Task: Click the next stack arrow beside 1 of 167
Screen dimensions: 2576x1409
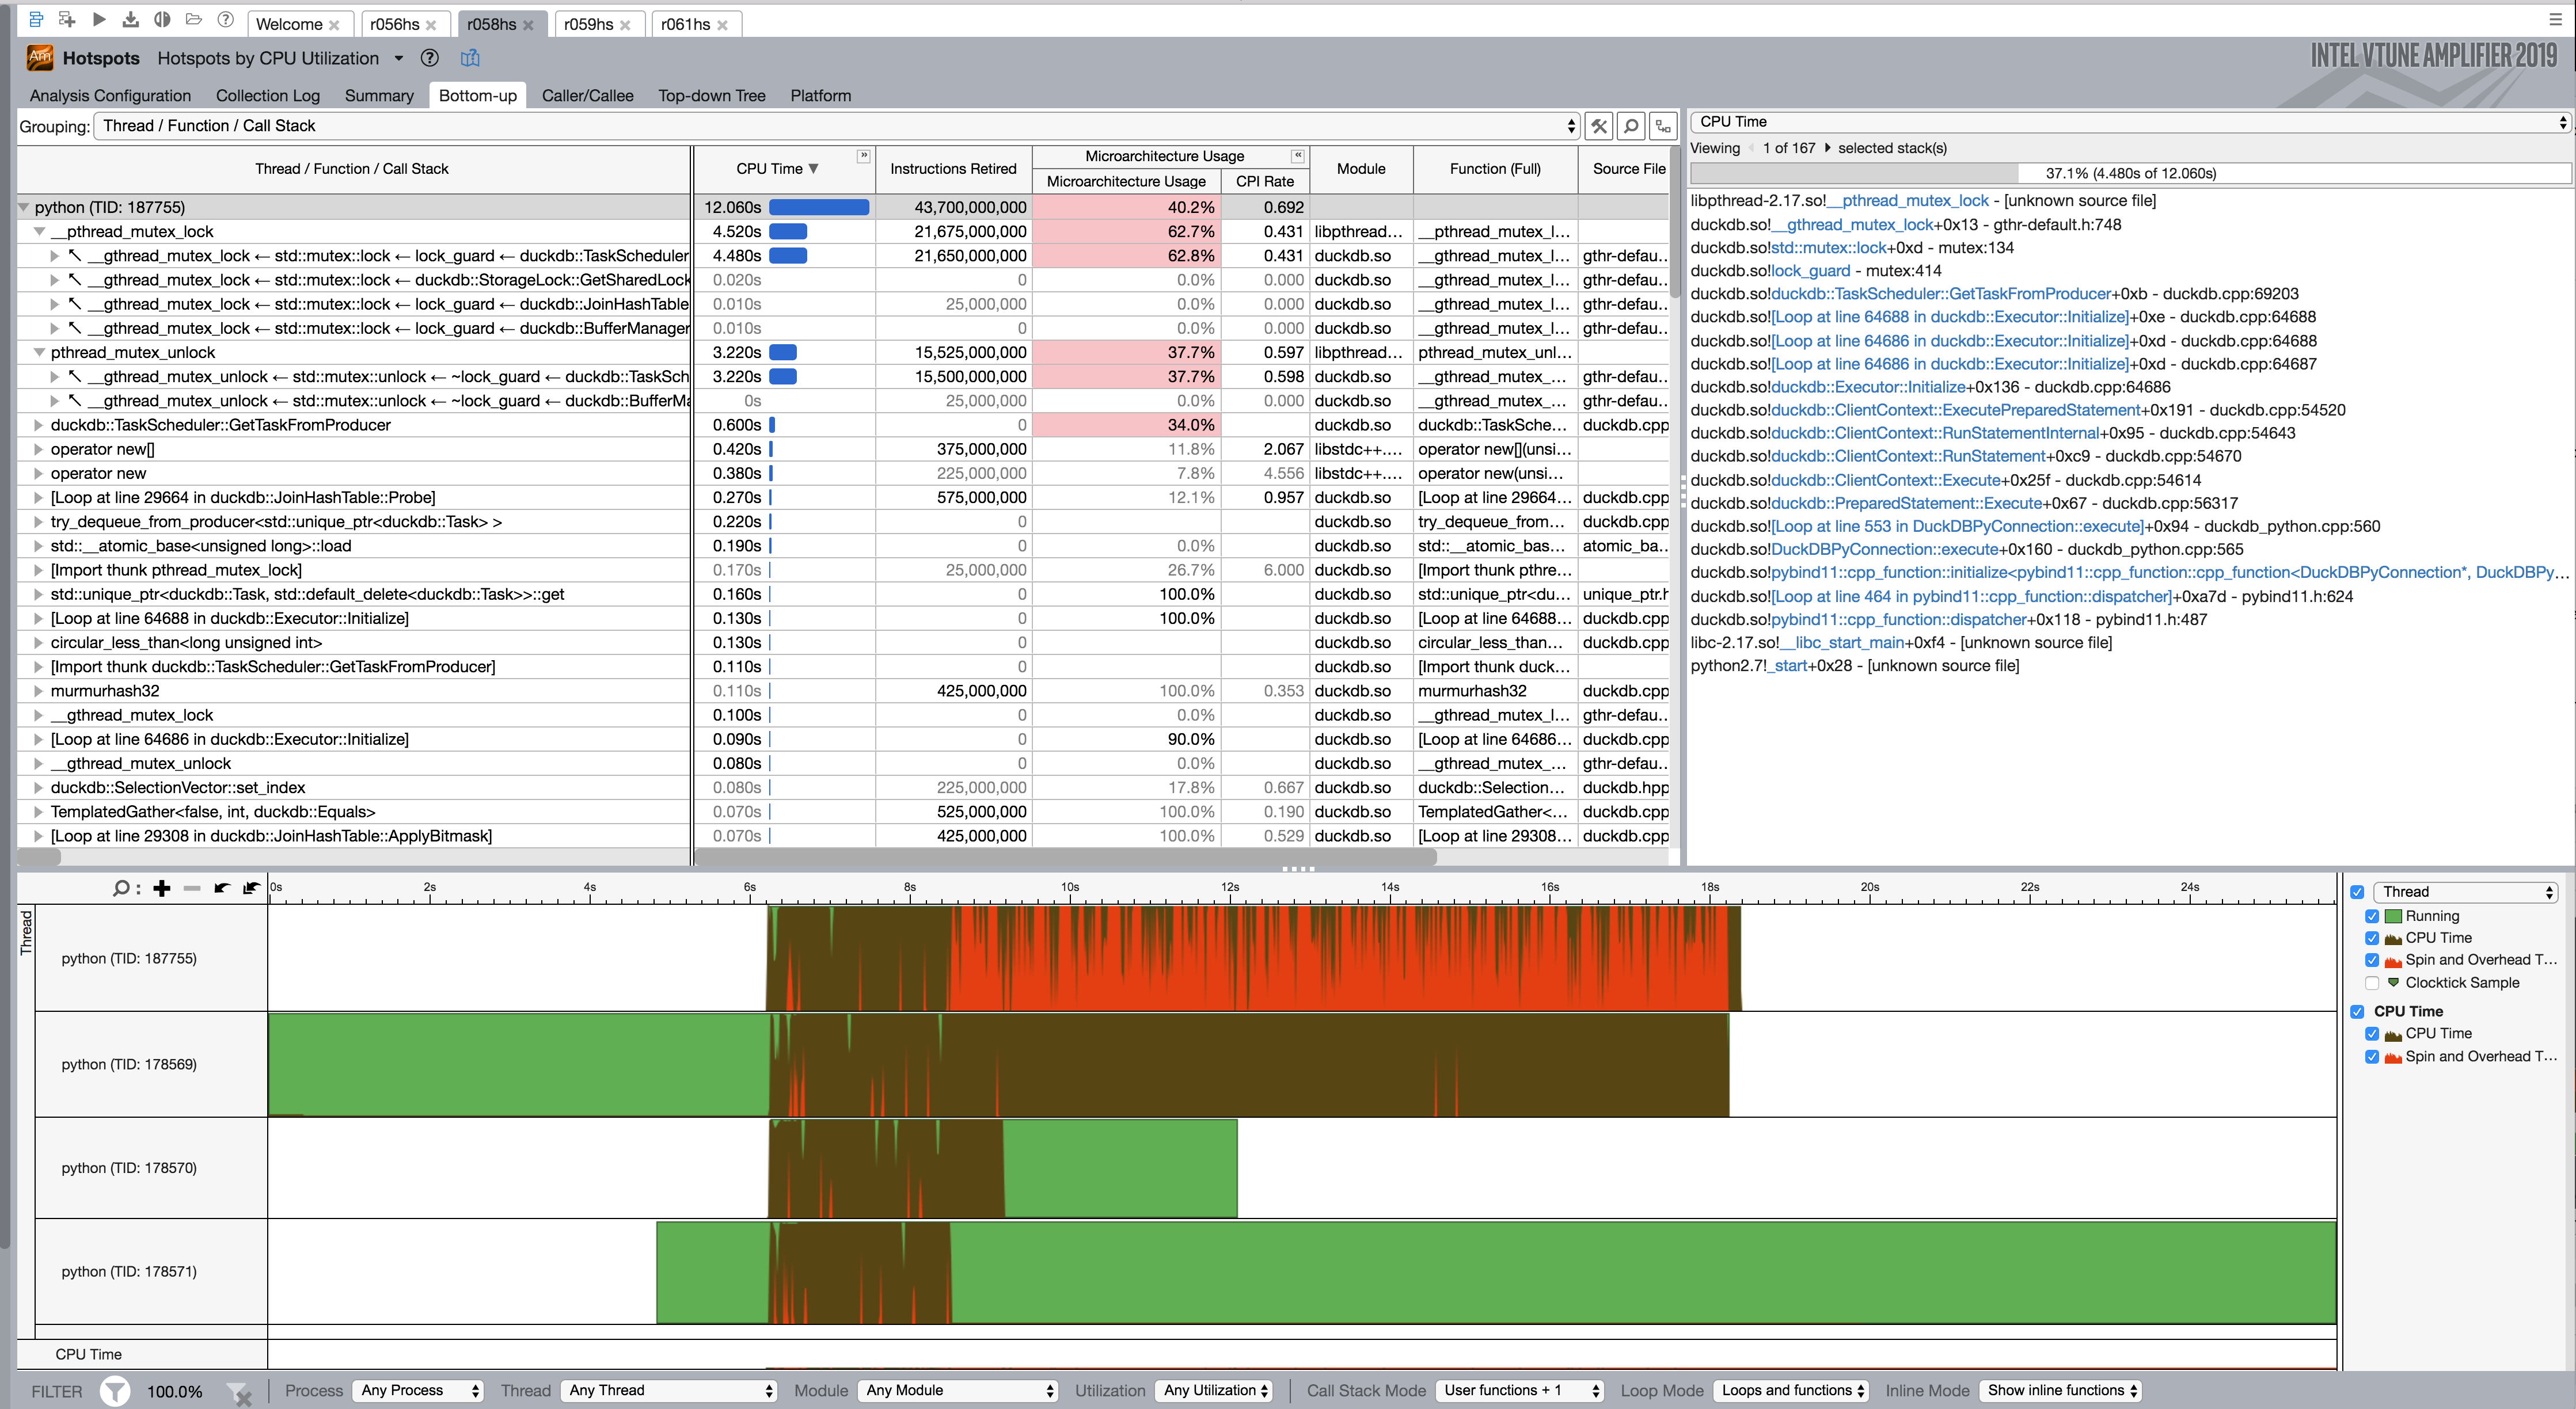Action: pos(1828,149)
